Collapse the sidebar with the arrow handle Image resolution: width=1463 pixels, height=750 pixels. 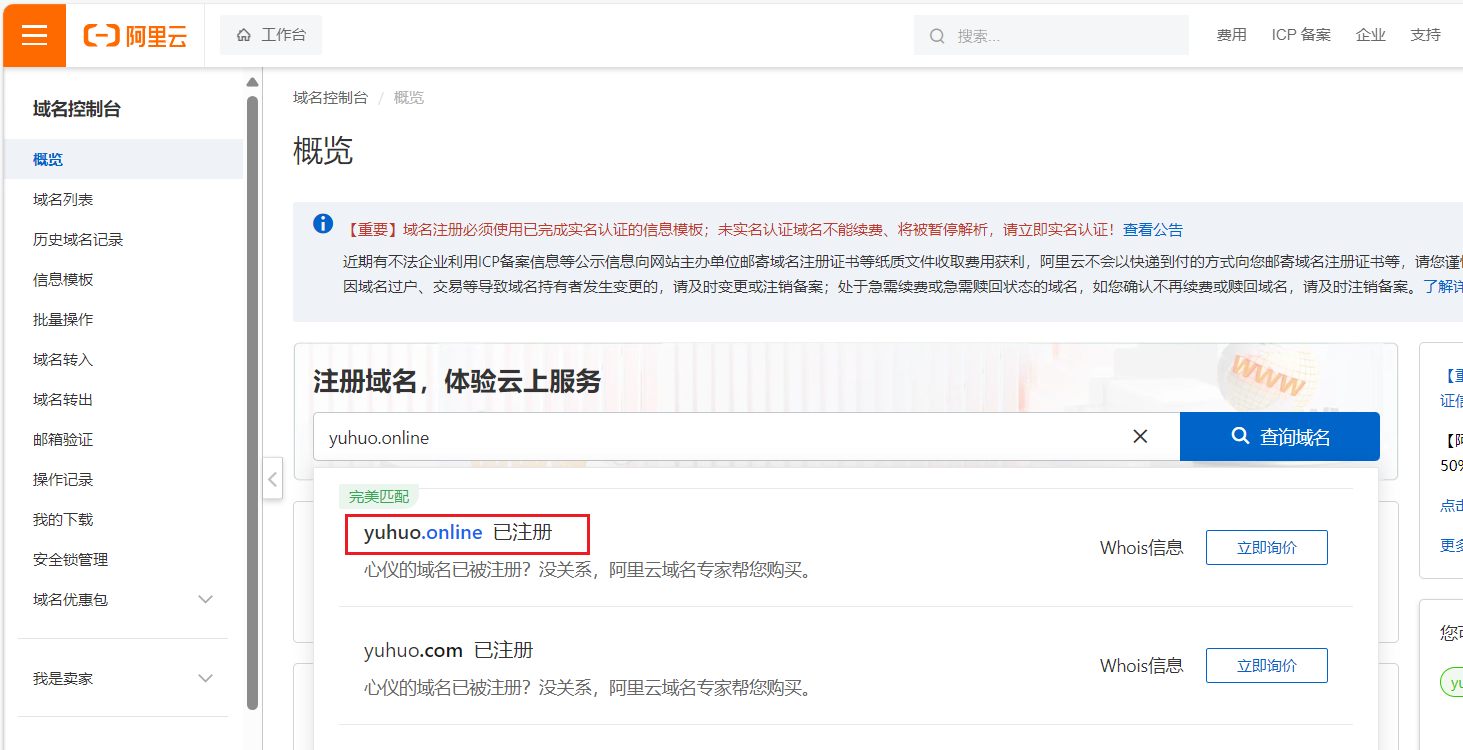[x=273, y=479]
